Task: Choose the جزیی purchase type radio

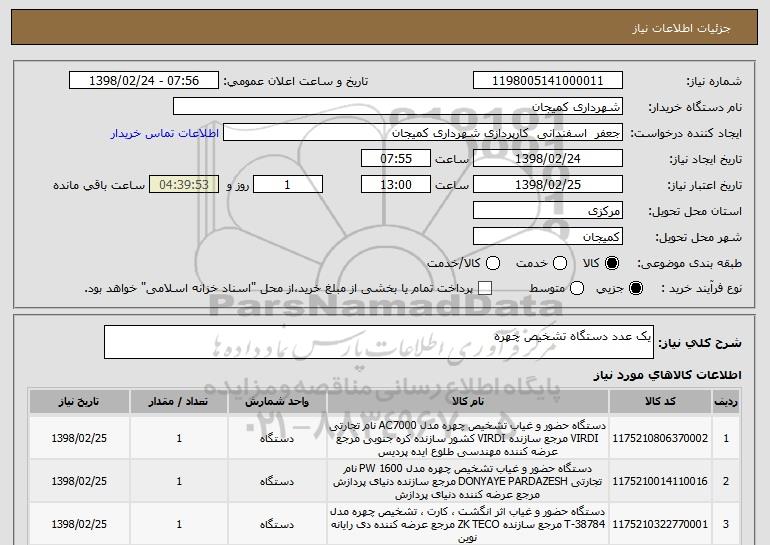Action: pyautogui.click(x=635, y=289)
